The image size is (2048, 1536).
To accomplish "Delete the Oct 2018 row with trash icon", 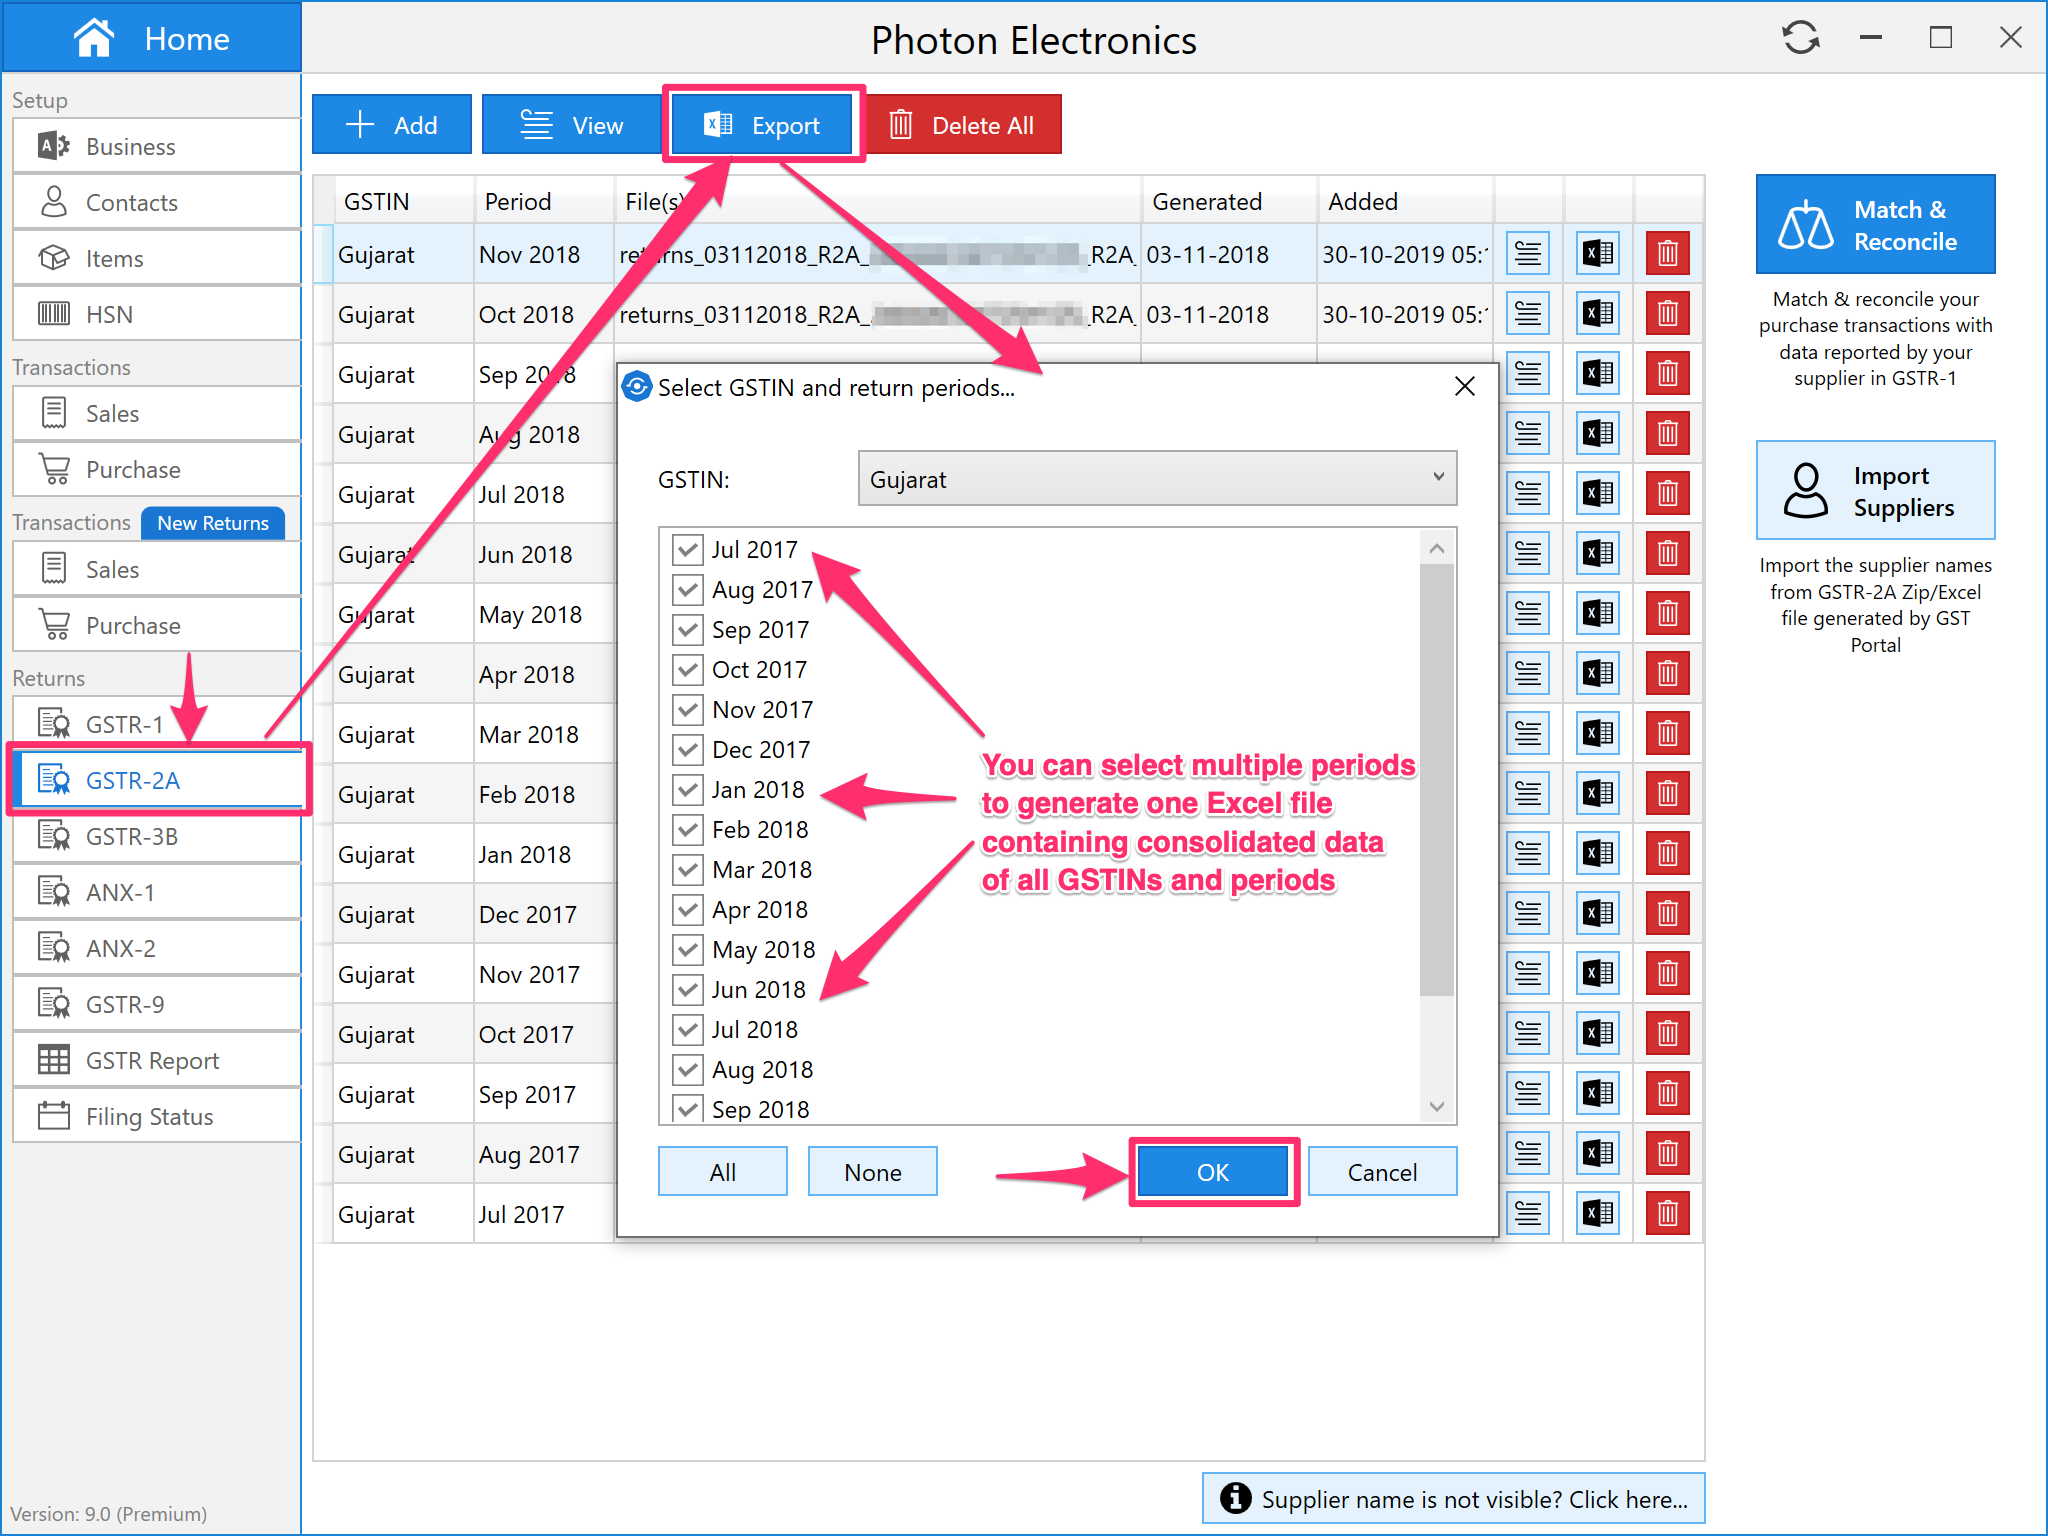I will (1667, 314).
